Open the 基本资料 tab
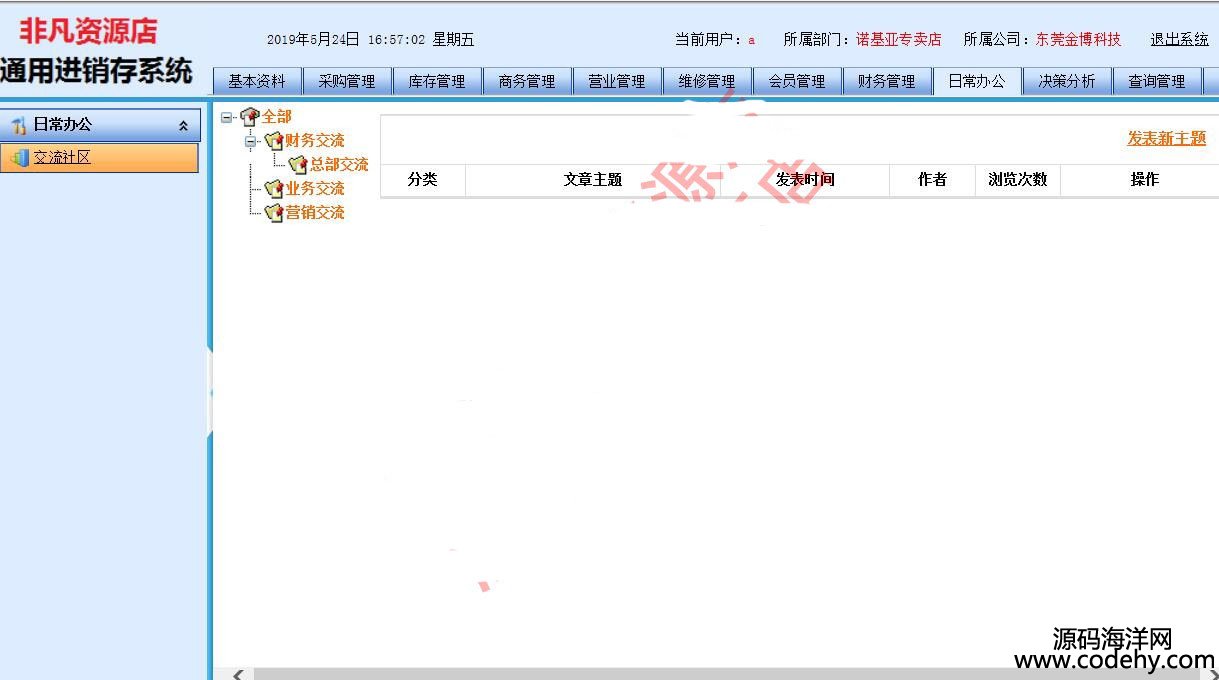Image resolution: width=1219 pixels, height=680 pixels. point(257,82)
